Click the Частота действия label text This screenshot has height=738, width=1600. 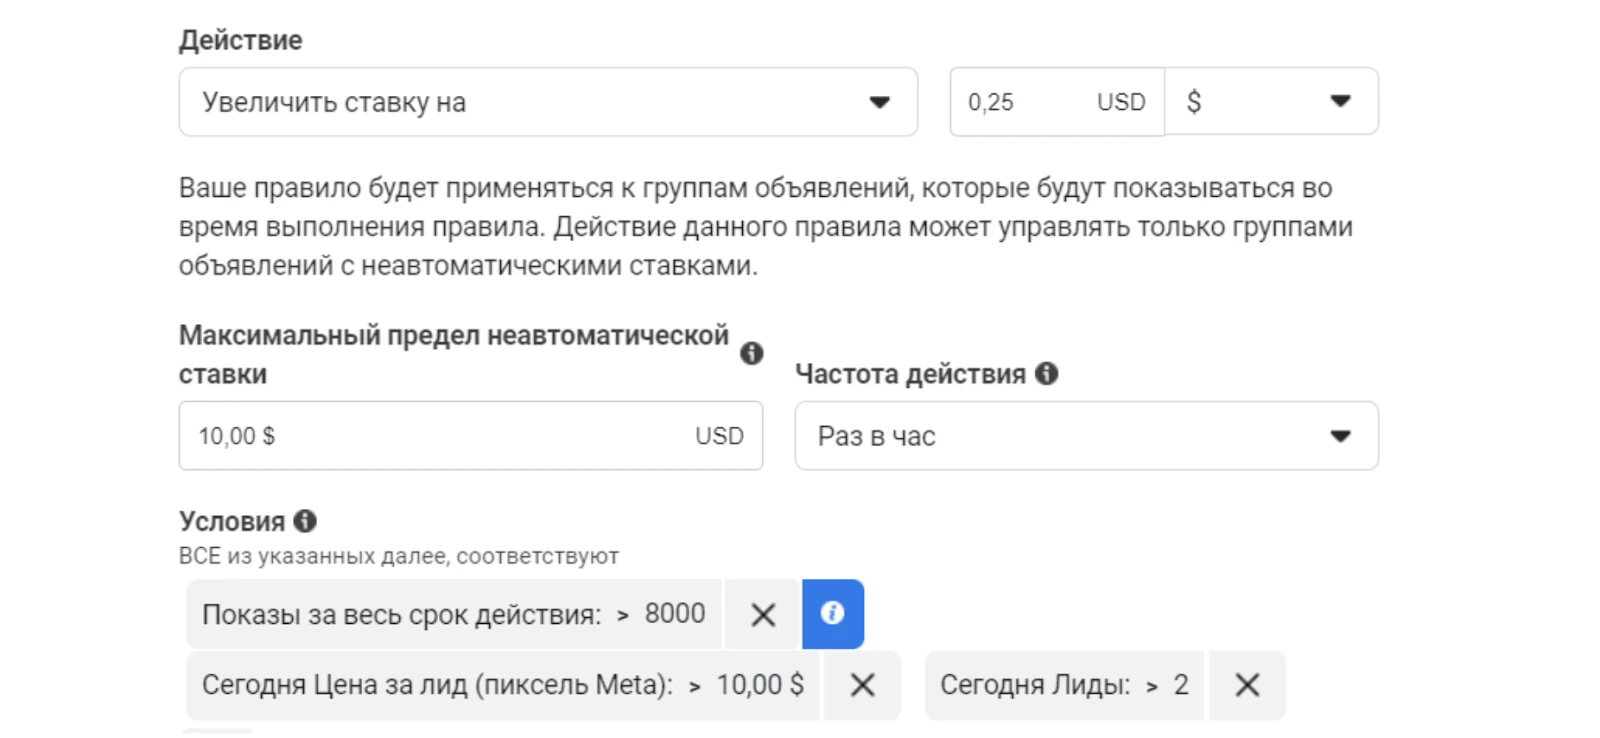click(911, 374)
